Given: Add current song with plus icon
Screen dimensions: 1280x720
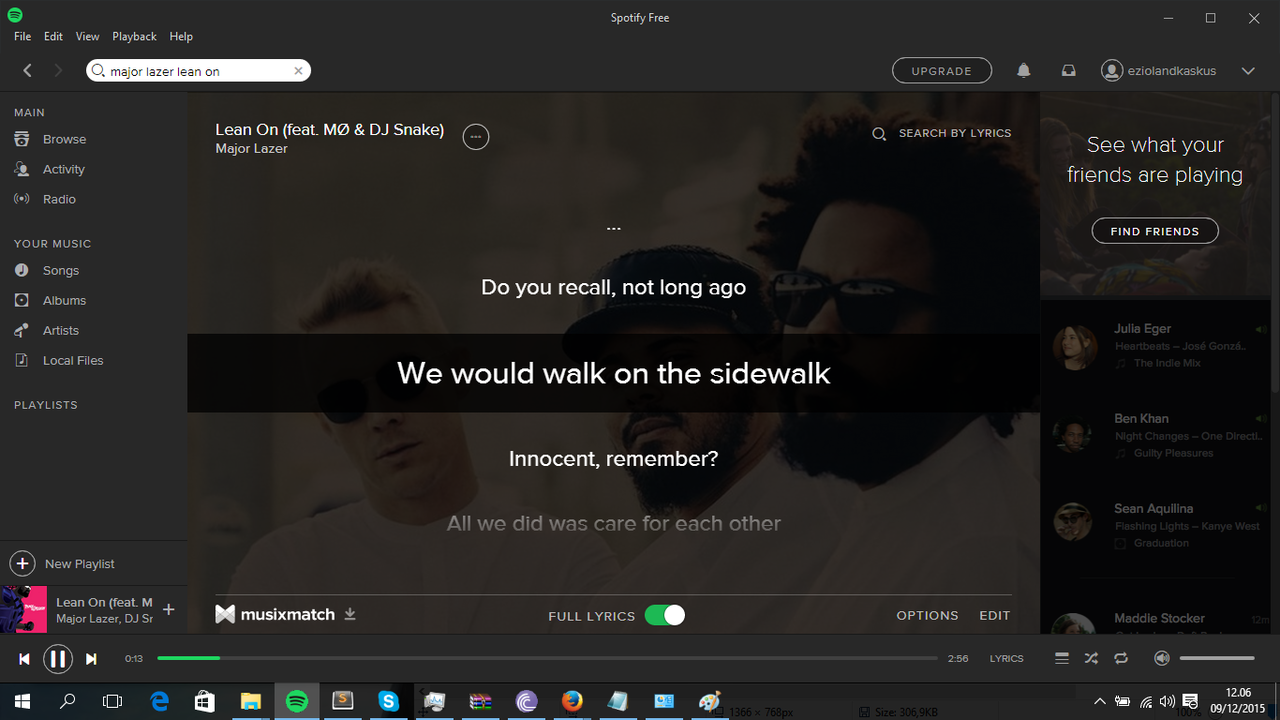Looking at the screenshot, I should tap(169, 609).
